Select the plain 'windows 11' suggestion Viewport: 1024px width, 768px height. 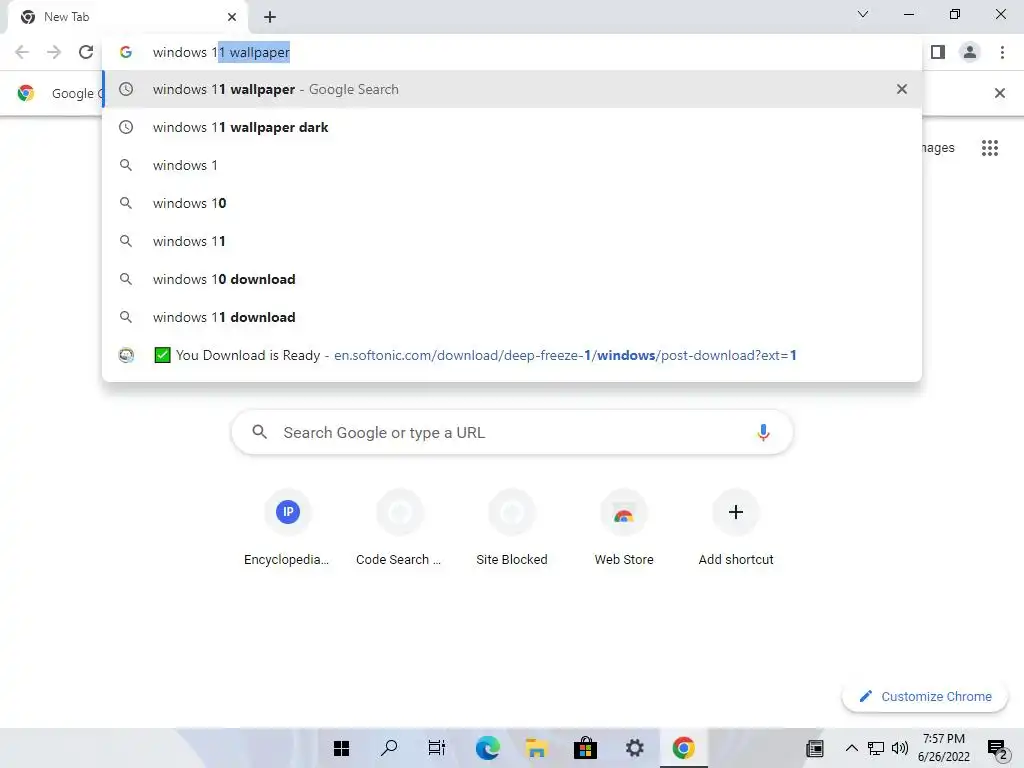tap(512, 241)
